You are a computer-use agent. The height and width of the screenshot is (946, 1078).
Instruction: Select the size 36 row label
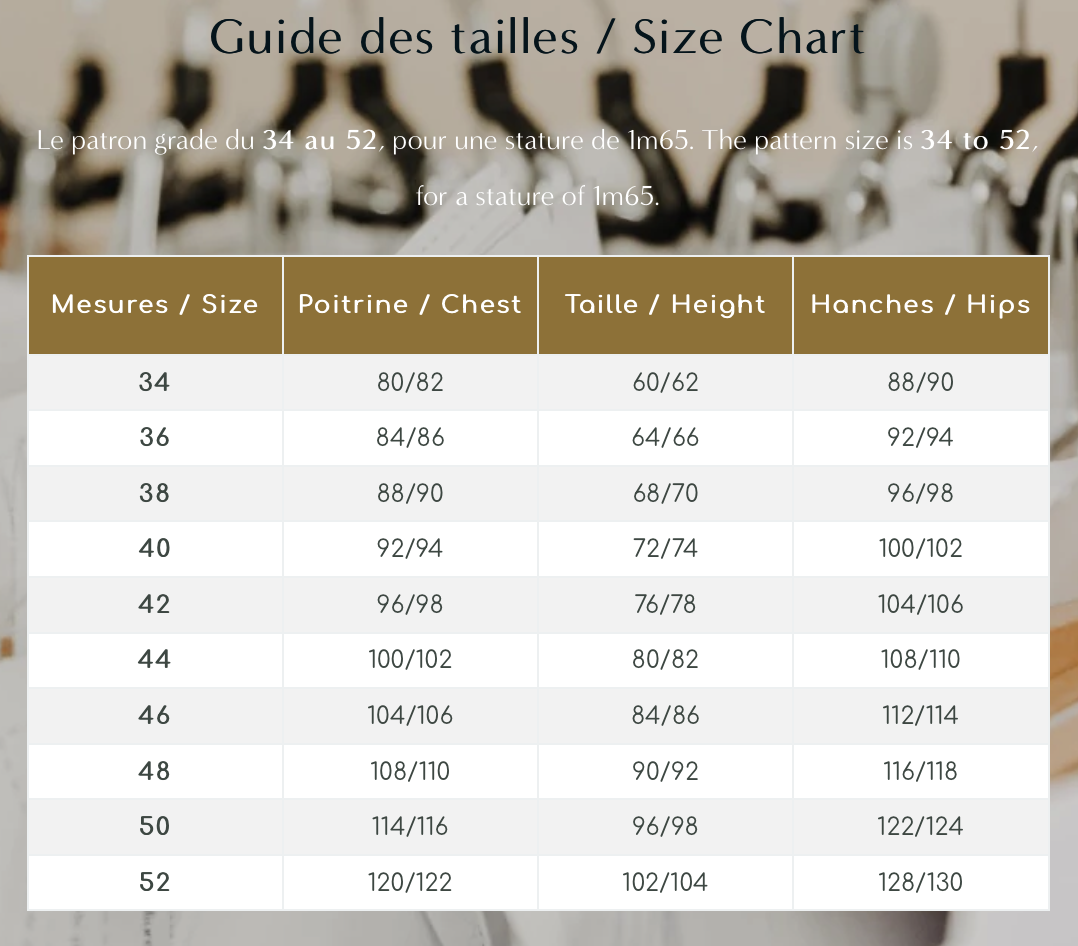[x=155, y=437]
